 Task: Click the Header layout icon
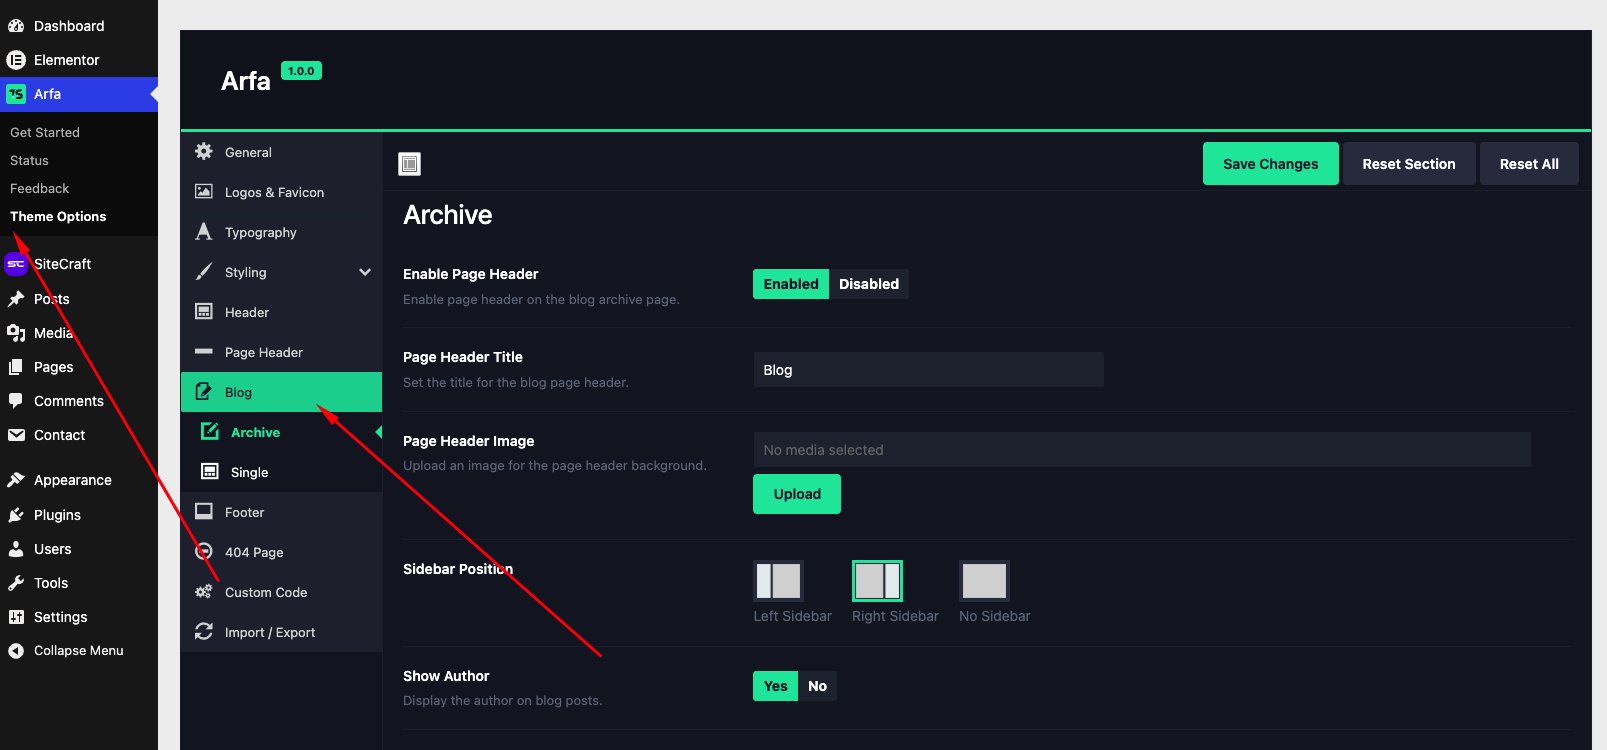tap(204, 311)
